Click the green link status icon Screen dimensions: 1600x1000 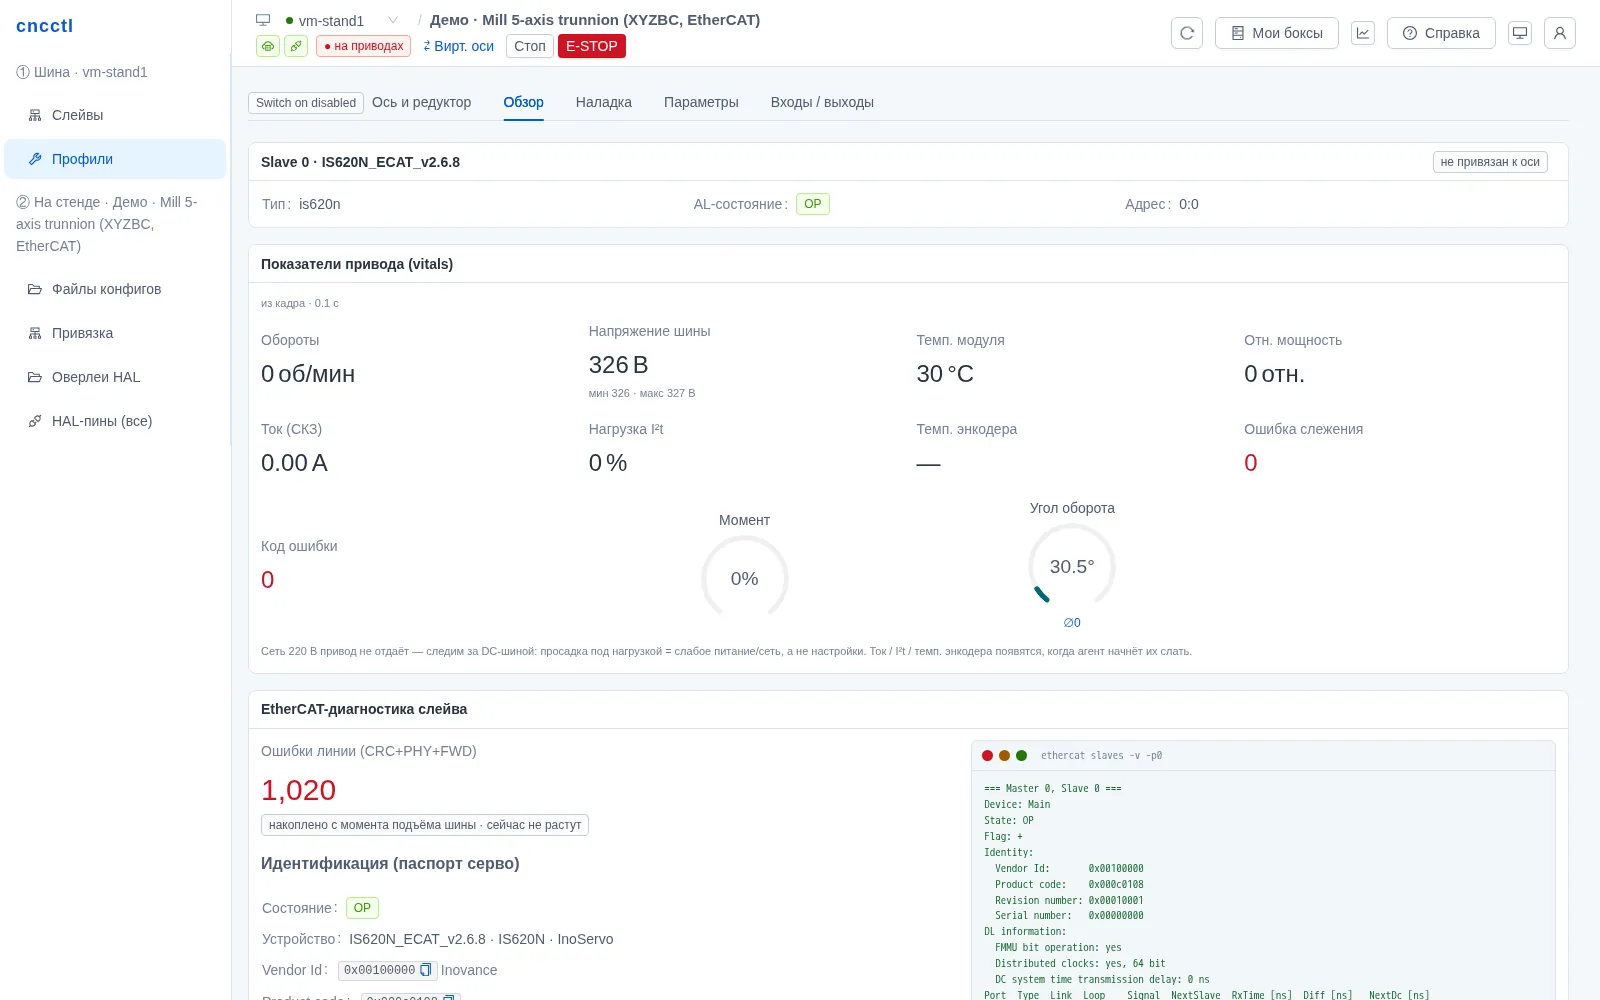pyautogui.click(x=296, y=46)
